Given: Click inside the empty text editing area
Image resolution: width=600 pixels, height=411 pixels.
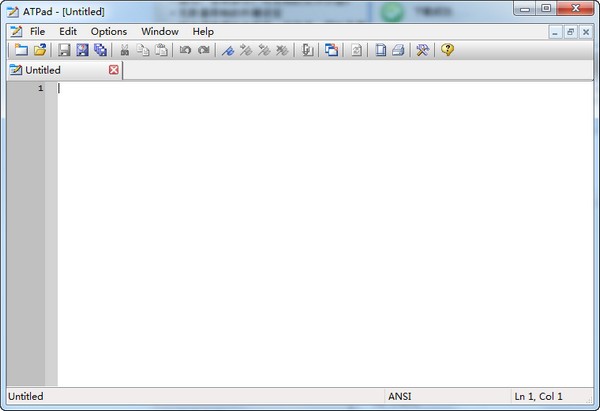Looking at the screenshot, I should click(x=320, y=230).
